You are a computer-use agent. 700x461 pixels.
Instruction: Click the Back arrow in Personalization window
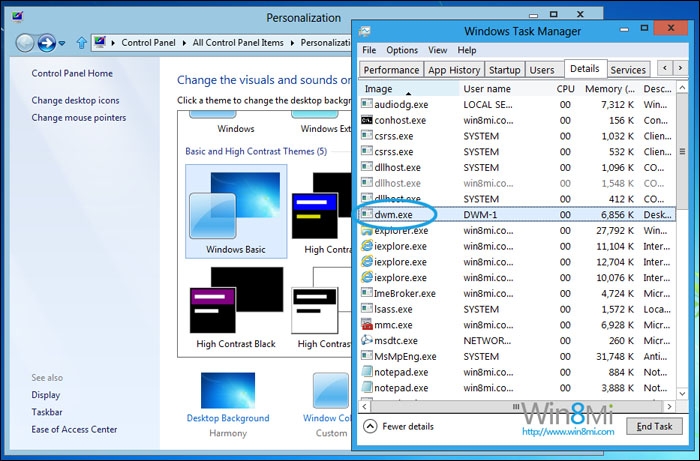pos(25,43)
